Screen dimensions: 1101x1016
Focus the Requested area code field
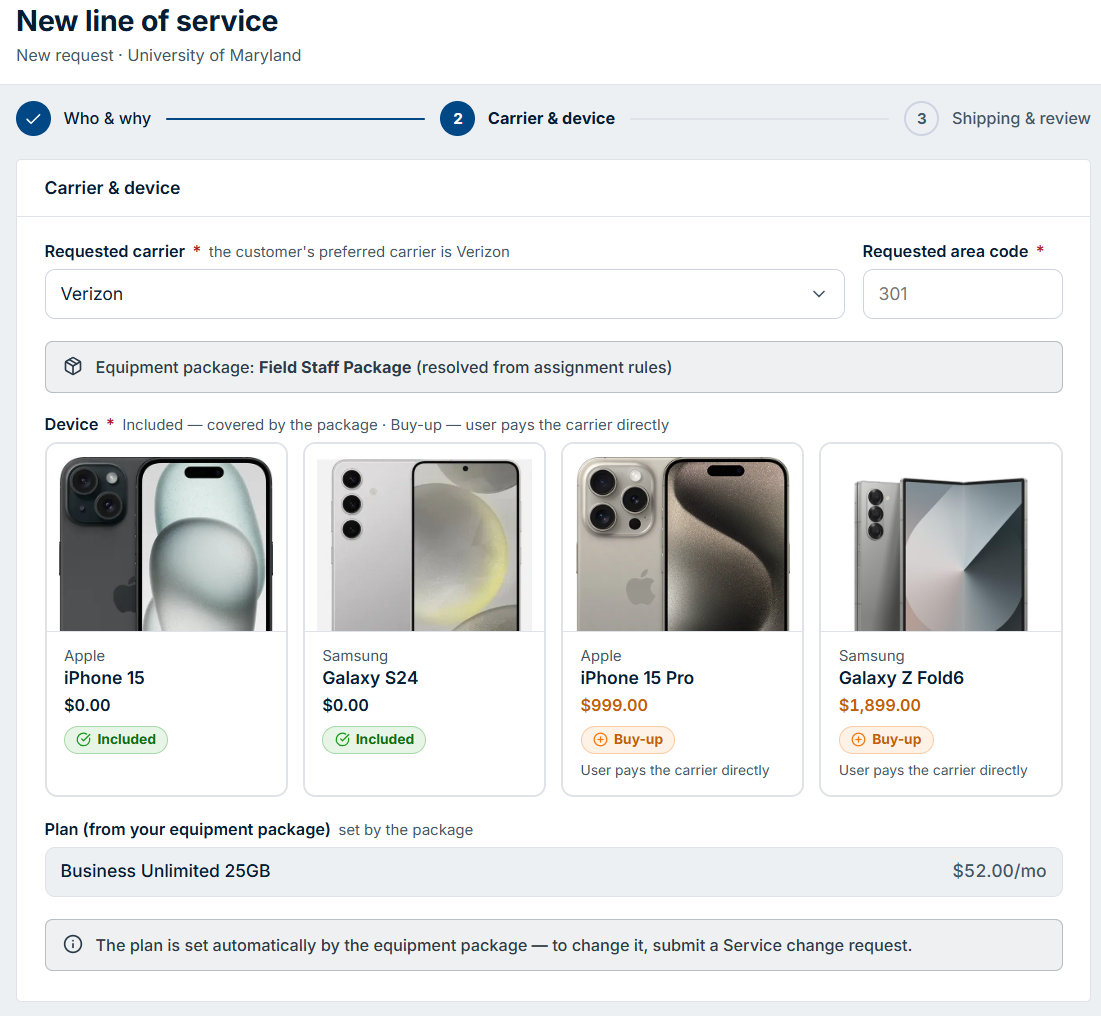962,294
